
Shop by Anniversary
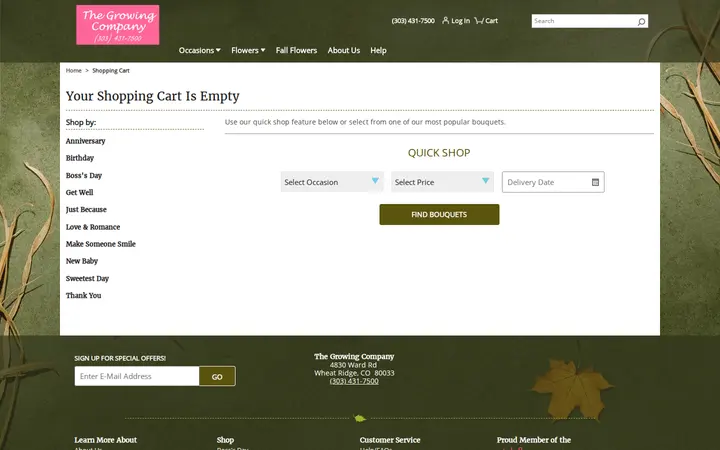click(85, 141)
